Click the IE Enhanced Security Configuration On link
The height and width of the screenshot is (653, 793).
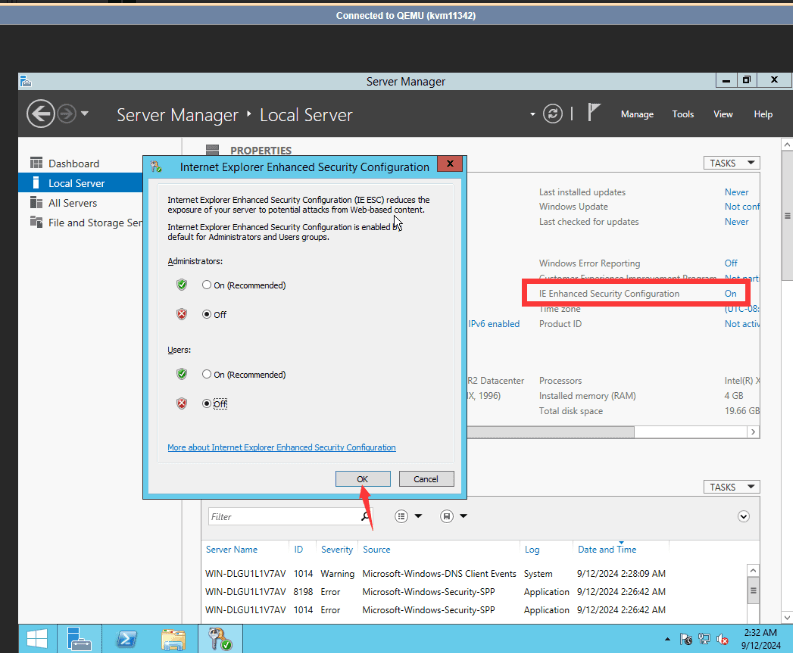click(x=730, y=293)
